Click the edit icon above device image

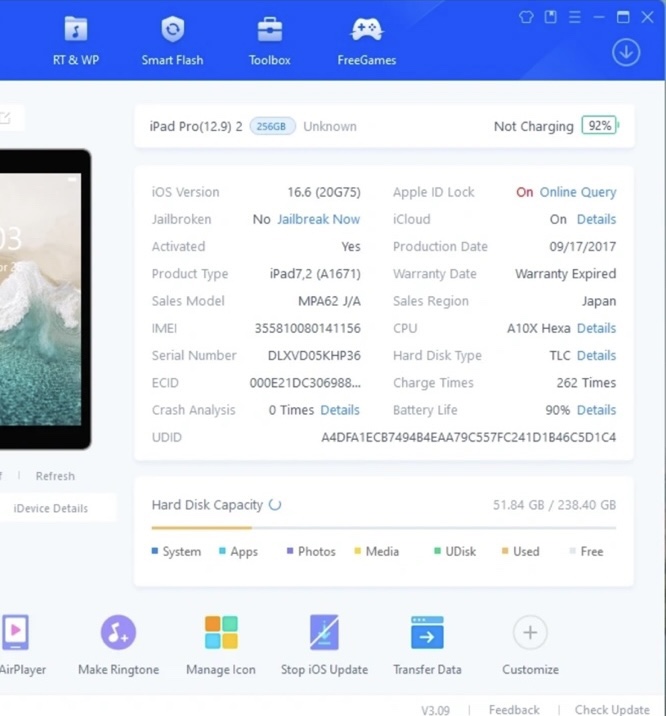click(x=5, y=117)
